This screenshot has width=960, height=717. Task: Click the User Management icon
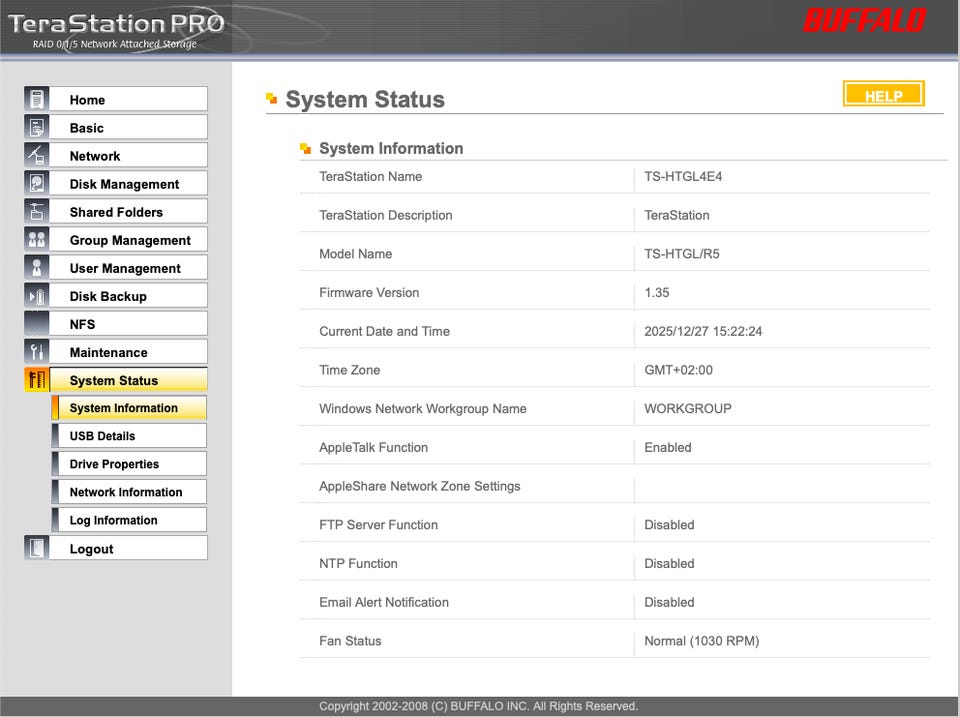(37, 268)
